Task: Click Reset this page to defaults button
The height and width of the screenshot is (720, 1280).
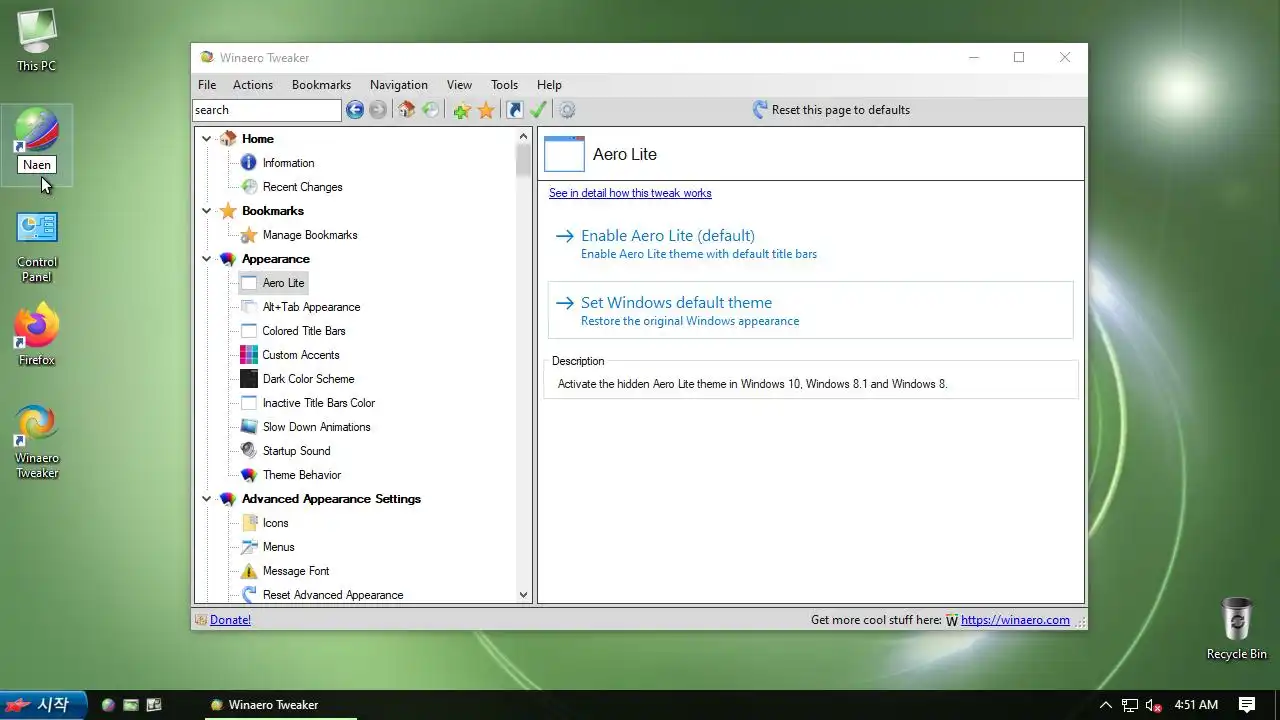Action: (x=830, y=110)
